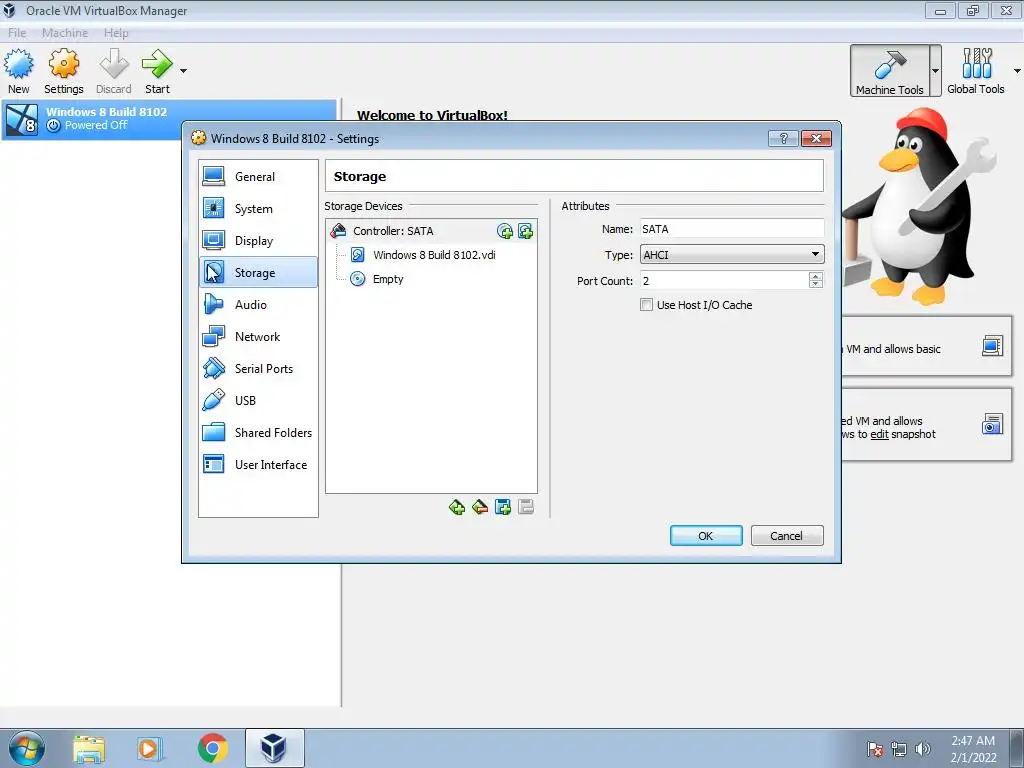Open the Action Center flag tray icon
Screen dimensions: 1024x768
875,749
